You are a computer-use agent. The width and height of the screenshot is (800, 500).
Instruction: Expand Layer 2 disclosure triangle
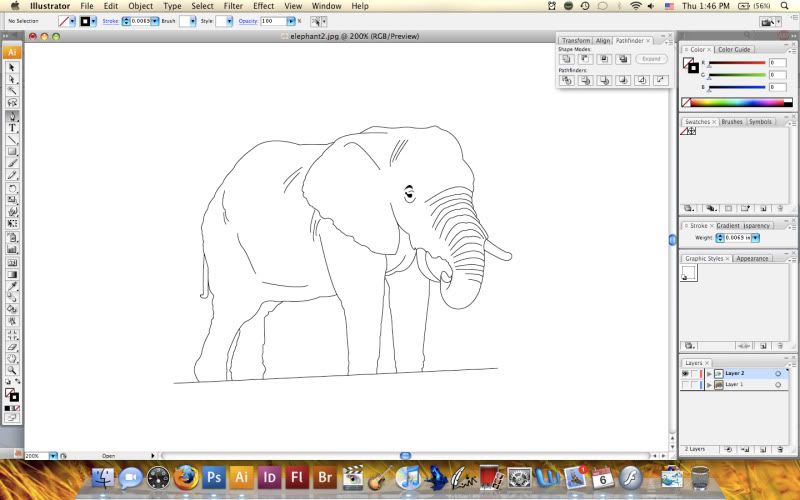click(x=709, y=373)
